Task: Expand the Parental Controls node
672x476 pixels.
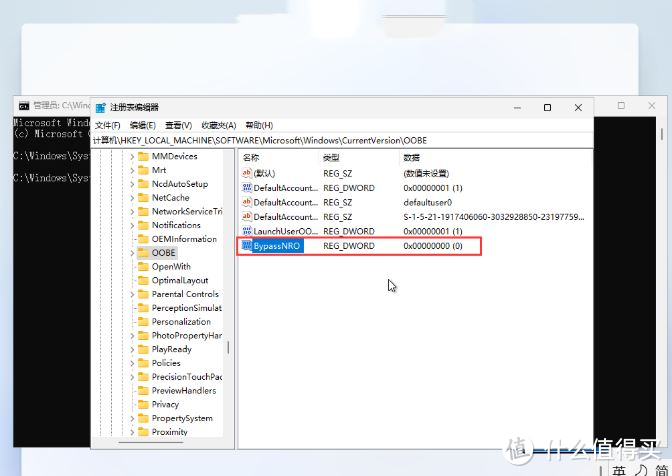Action: point(132,294)
